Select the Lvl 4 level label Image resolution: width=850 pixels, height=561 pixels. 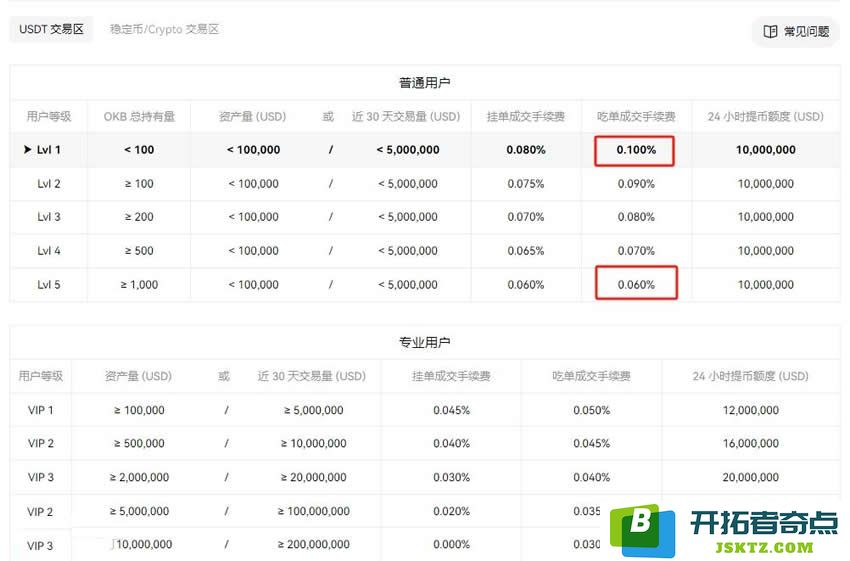tap(49, 251)
